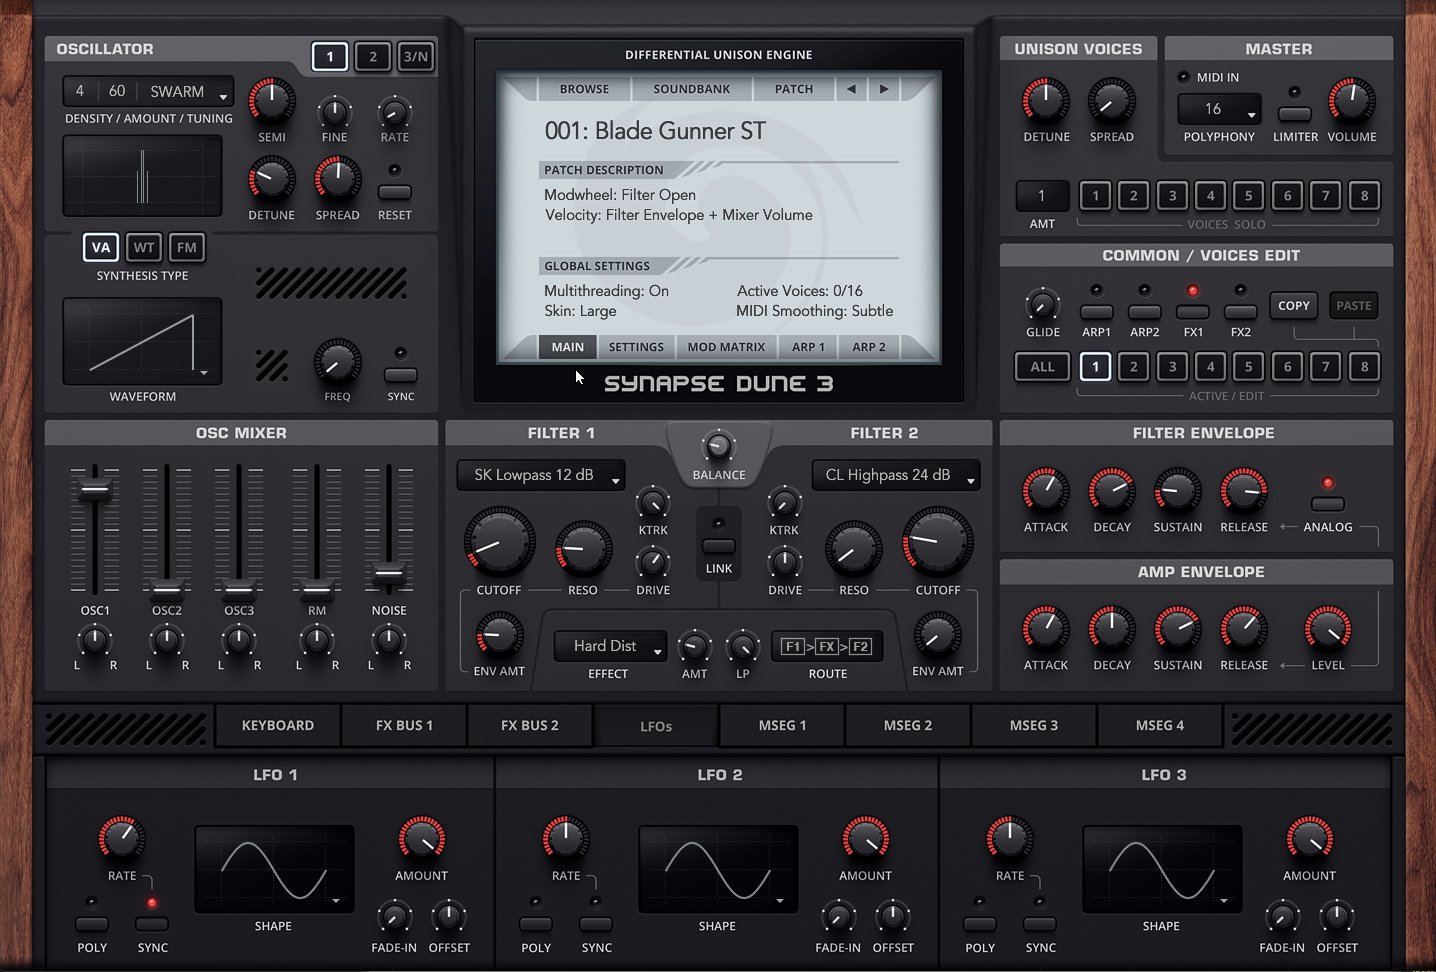Open the MSEG 2 tab
This screenshot has height=972, width=1436.
pos(907,724)
